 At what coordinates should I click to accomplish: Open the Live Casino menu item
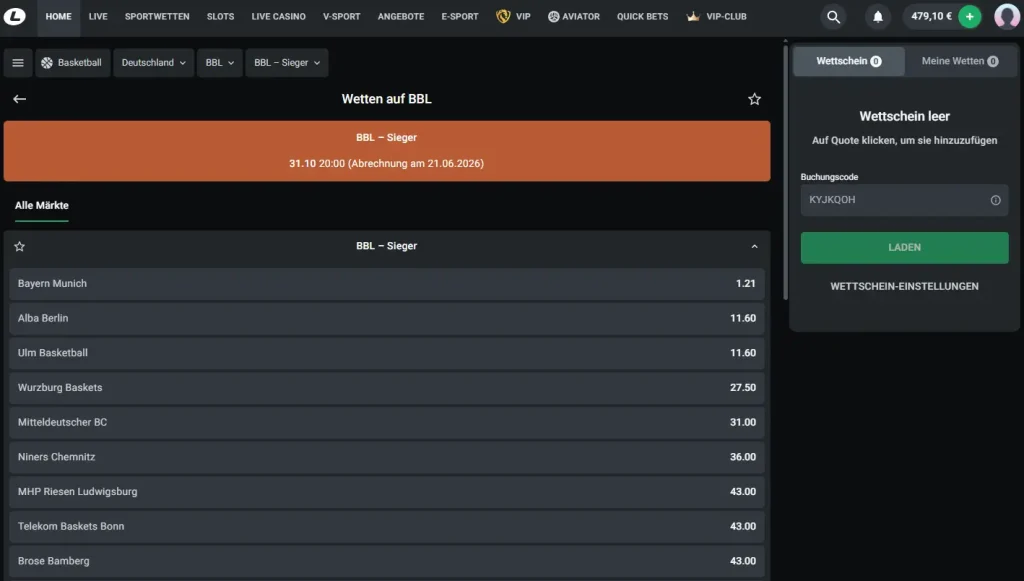tap(278, 17)
